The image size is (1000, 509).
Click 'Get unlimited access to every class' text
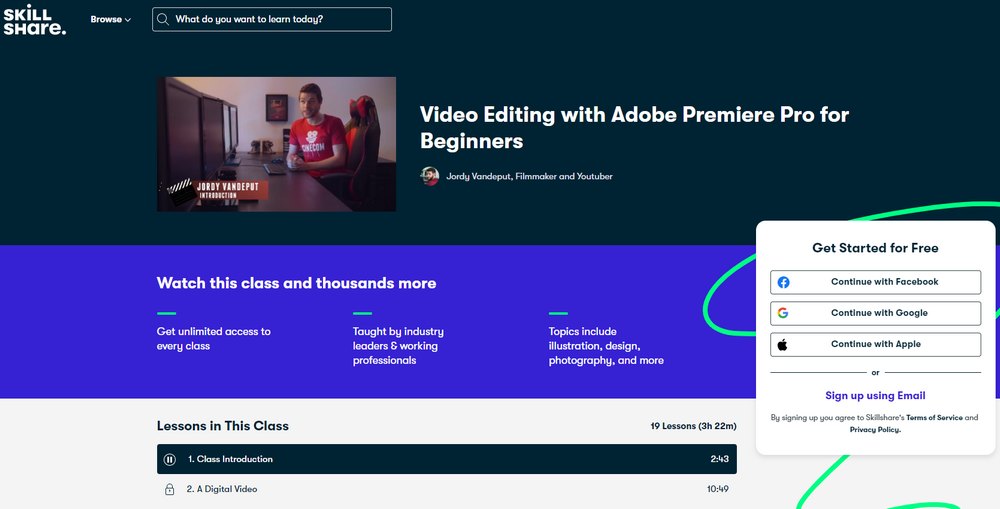coord(214,339)
